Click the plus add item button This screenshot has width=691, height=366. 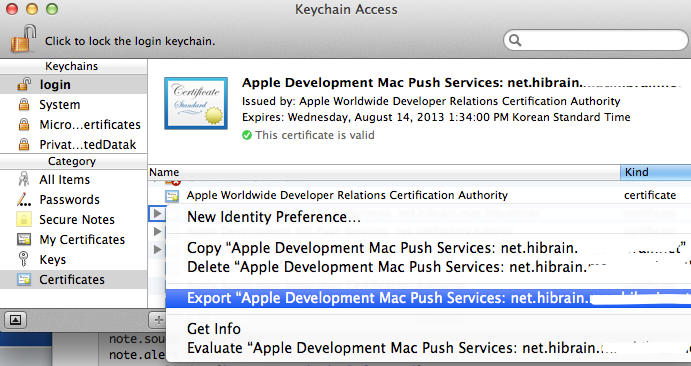pos(158,320)
